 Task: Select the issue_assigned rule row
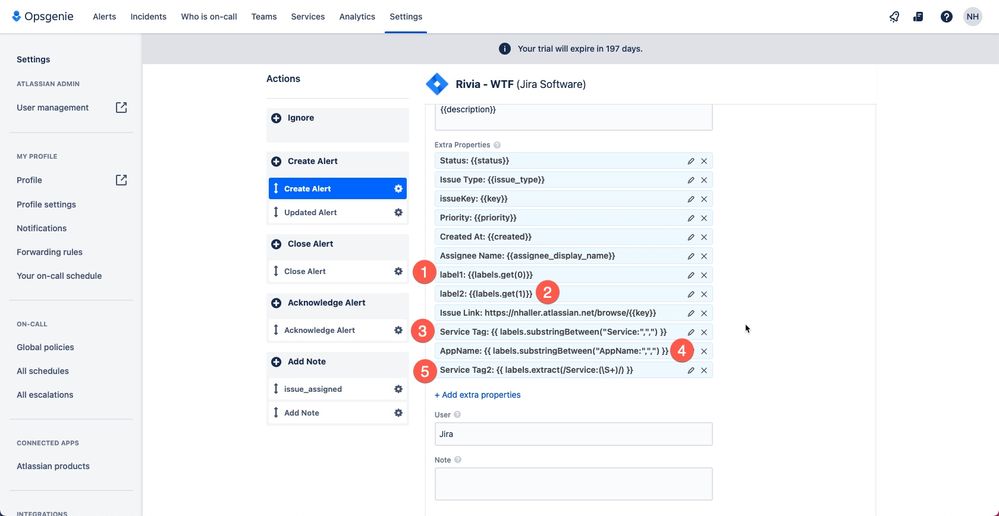[338, 389]
